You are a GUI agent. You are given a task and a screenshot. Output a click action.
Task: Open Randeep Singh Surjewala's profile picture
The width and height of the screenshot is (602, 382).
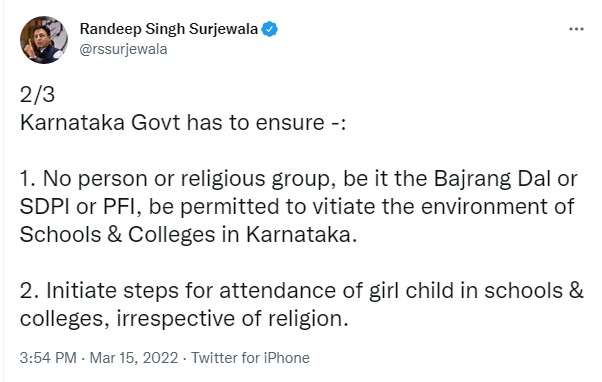(44, 40)
